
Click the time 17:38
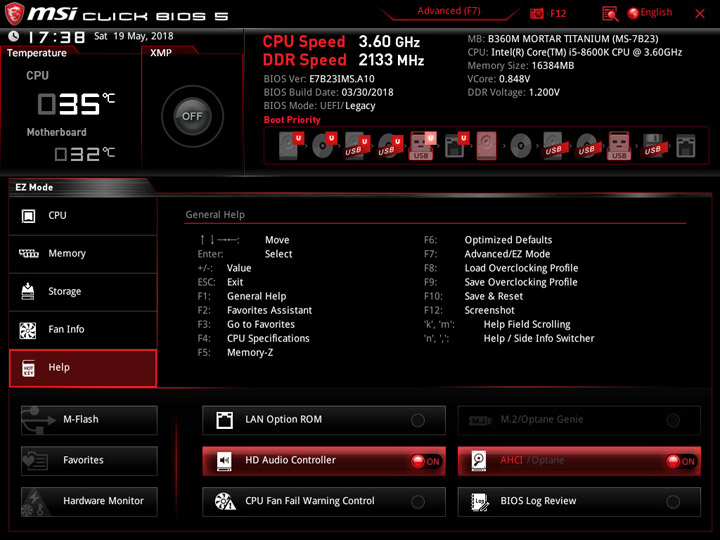(57, 37)
